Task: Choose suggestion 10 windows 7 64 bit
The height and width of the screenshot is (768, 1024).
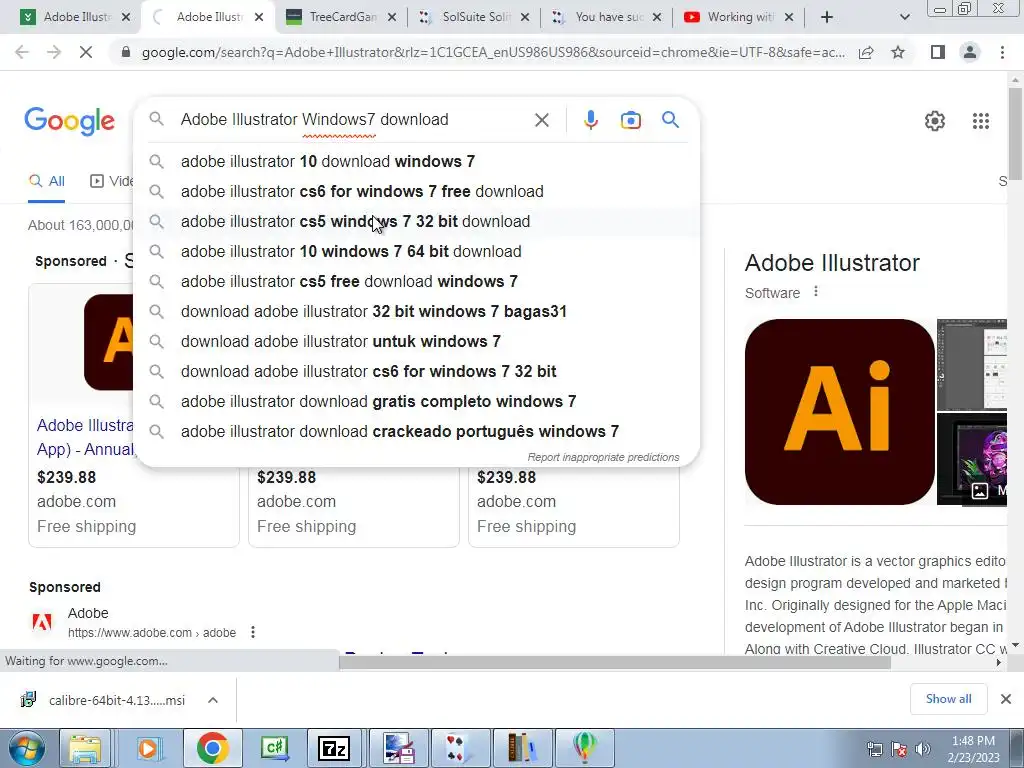Action: pyautogui.click(x=418, y=251)
